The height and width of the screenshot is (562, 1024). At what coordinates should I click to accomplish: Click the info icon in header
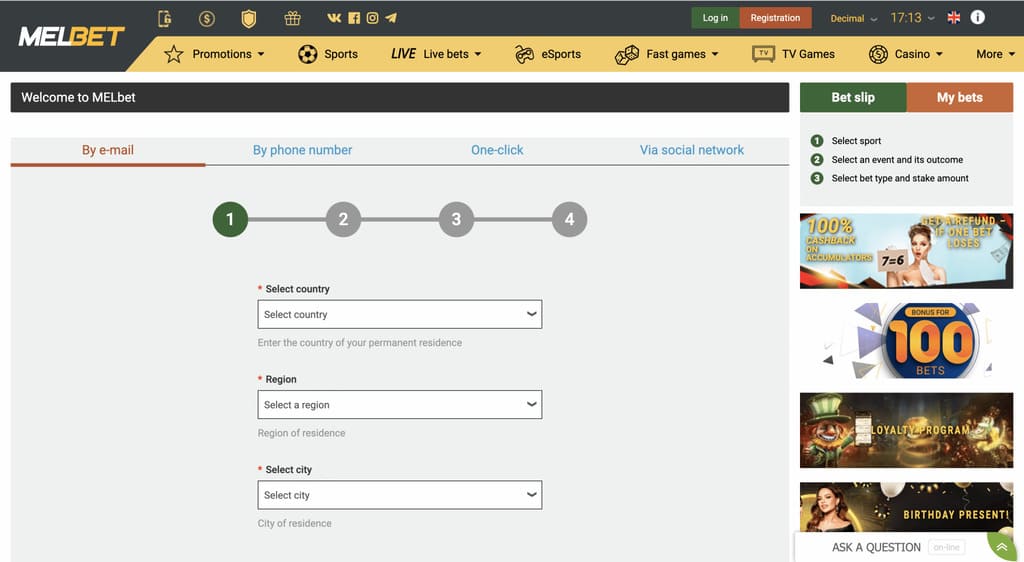coord(978,18)
